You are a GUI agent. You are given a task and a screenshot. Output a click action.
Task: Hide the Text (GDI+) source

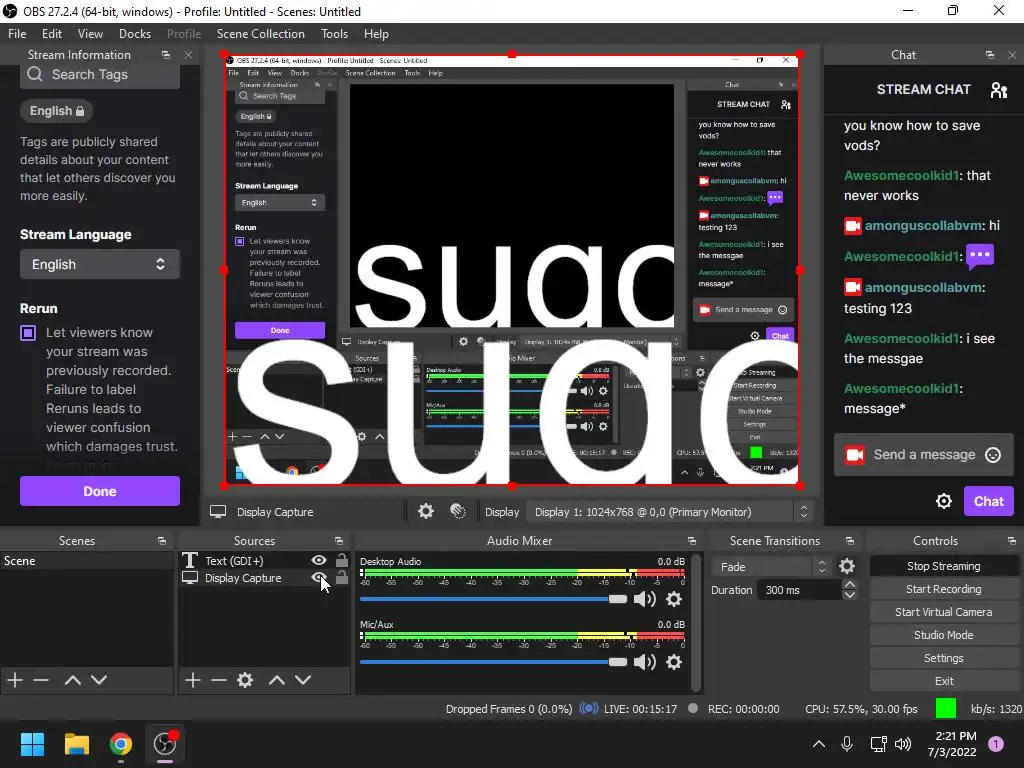click(319, 560)
